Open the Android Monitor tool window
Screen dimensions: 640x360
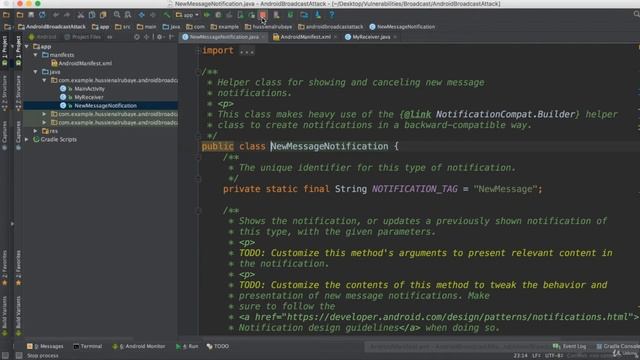point(138,346)
